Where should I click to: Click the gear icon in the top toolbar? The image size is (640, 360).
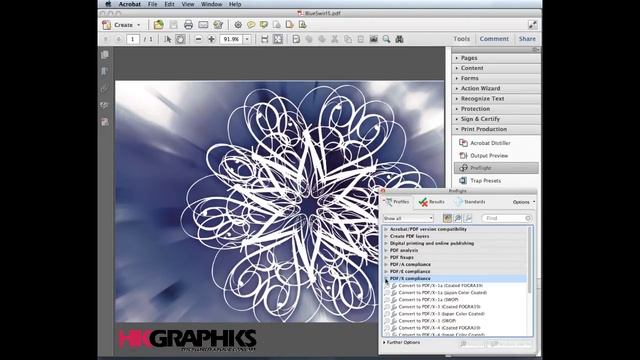238,25
